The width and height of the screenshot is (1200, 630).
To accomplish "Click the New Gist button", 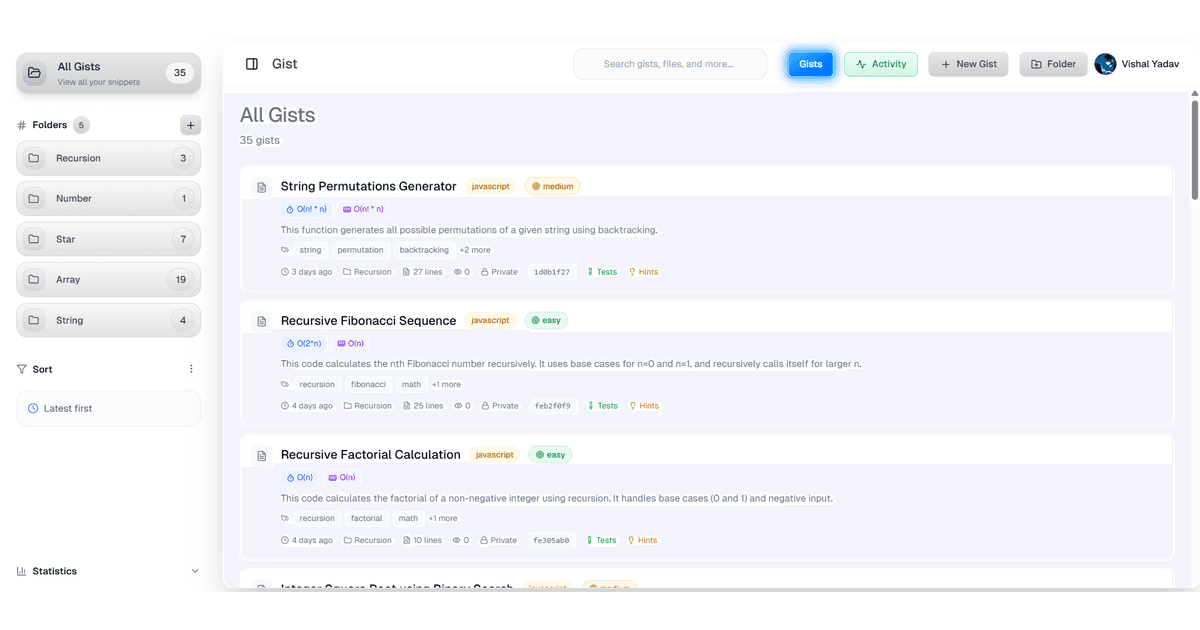I will coord(969,64).
